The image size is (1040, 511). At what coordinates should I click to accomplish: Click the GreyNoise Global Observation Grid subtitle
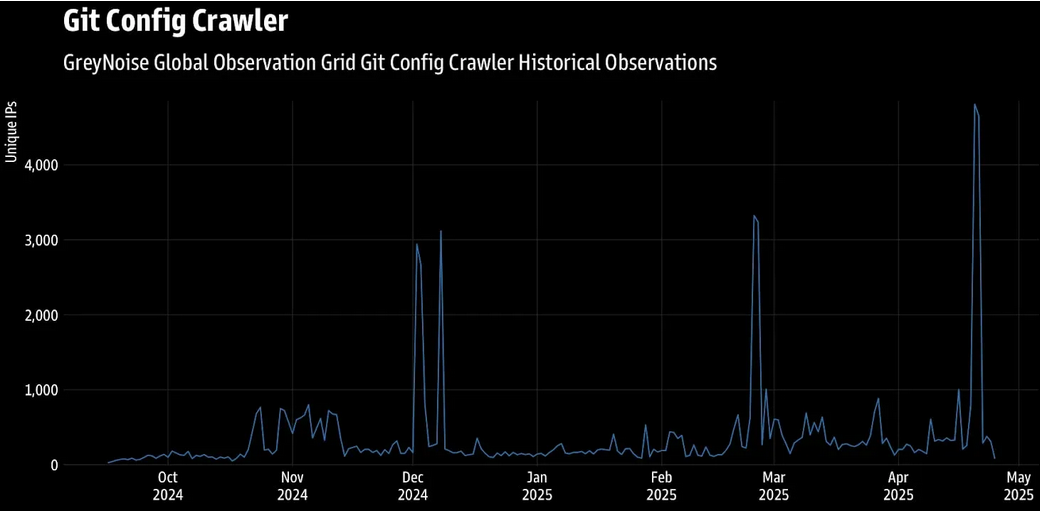[x=390, y=62]
